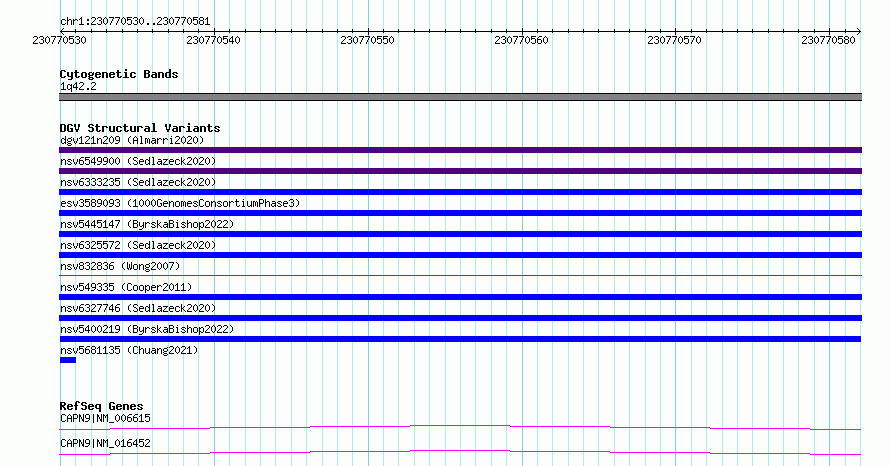Open variant nsv5681135 (Chuang2021) label

(x=129, y=350)
